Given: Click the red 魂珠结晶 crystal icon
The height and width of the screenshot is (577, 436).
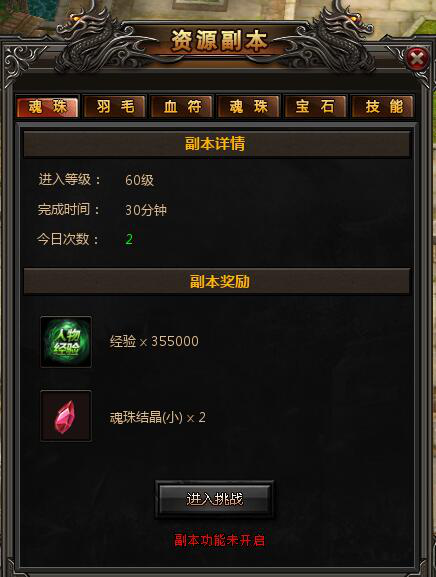Looking at the screenshot, I should [x=66, y=416].
